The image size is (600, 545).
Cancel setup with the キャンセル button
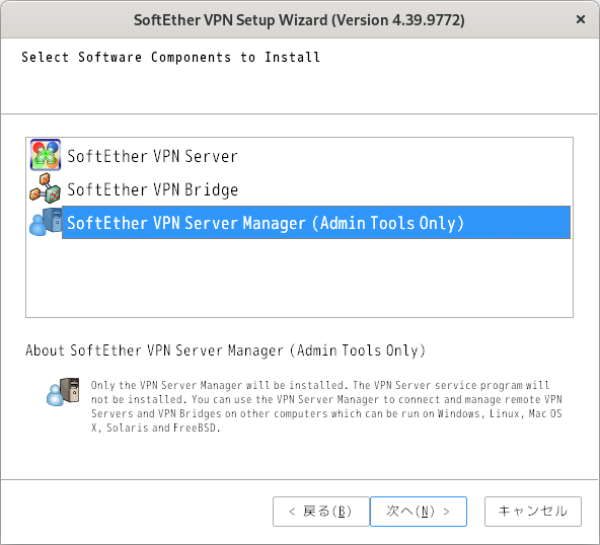533,511
